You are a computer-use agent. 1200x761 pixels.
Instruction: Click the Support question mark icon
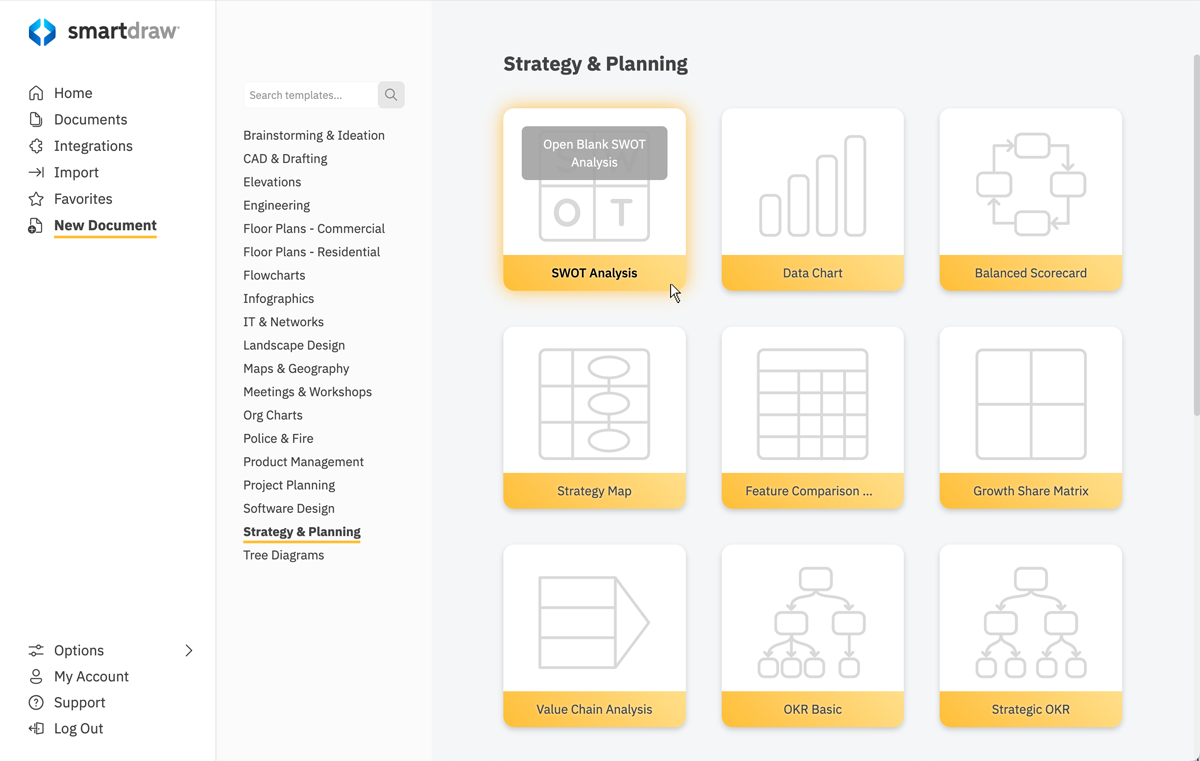(36, 703)
